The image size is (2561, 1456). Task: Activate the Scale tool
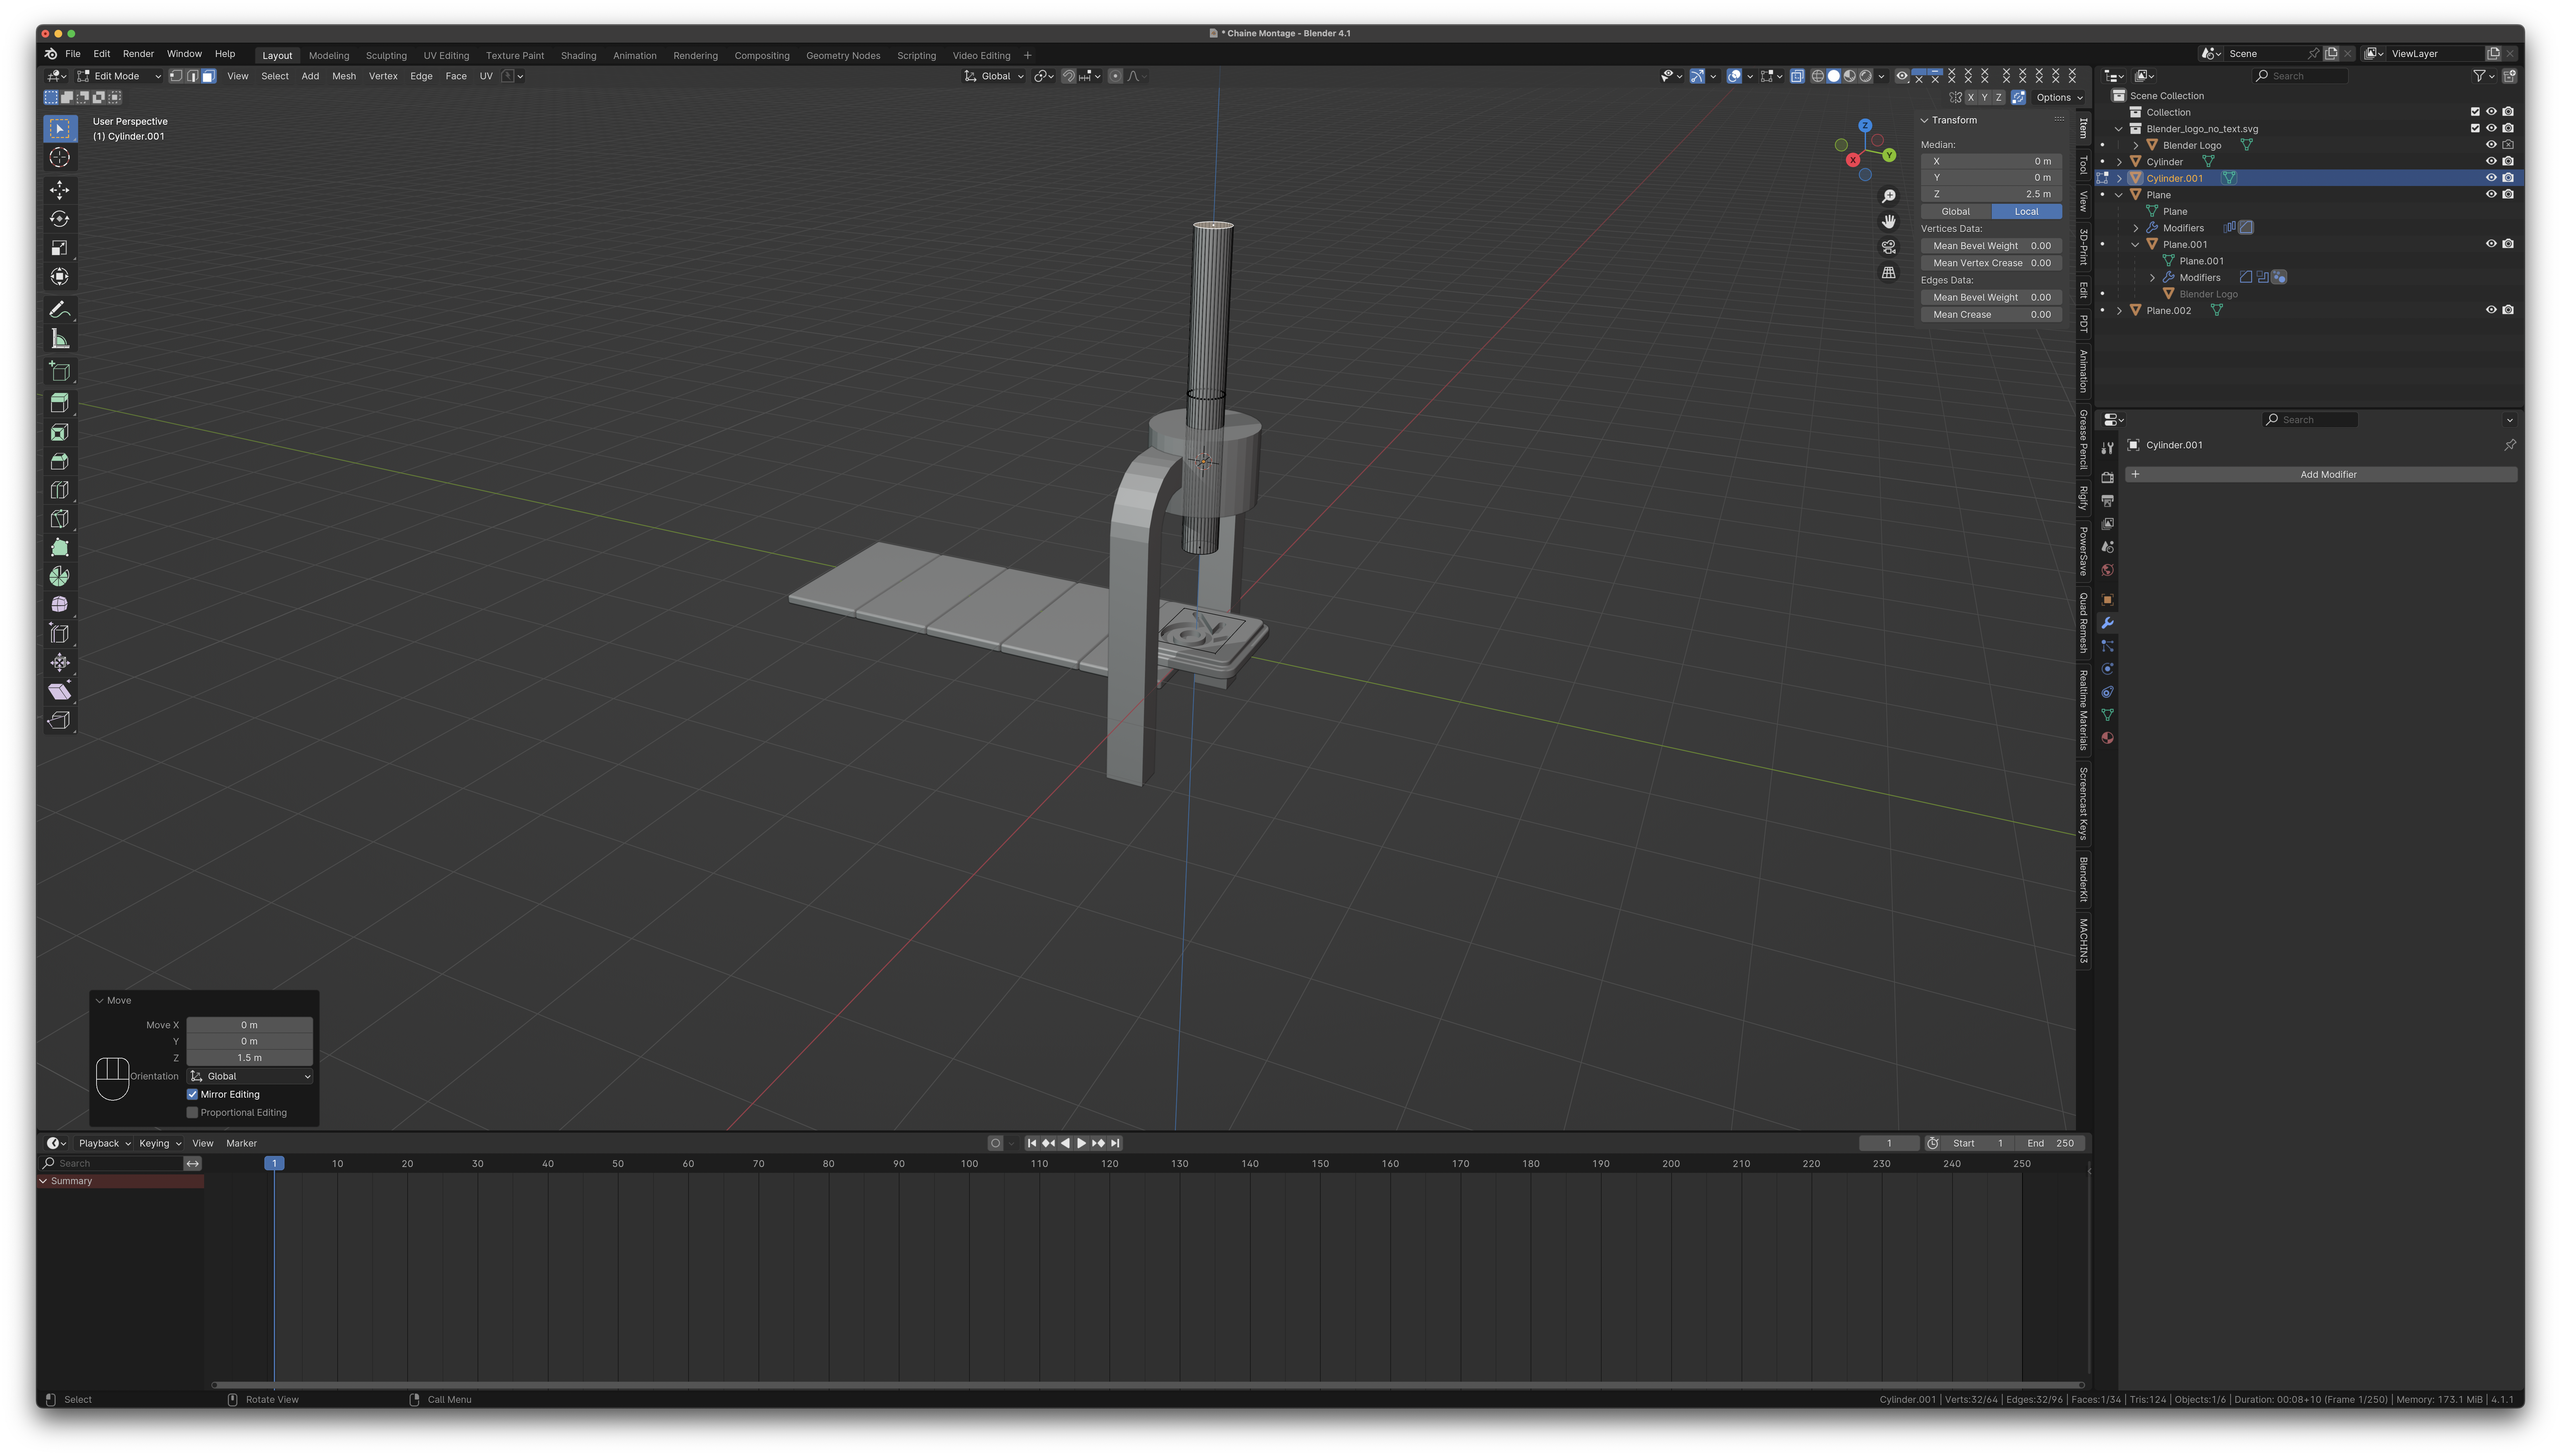(x=60, y=248)
